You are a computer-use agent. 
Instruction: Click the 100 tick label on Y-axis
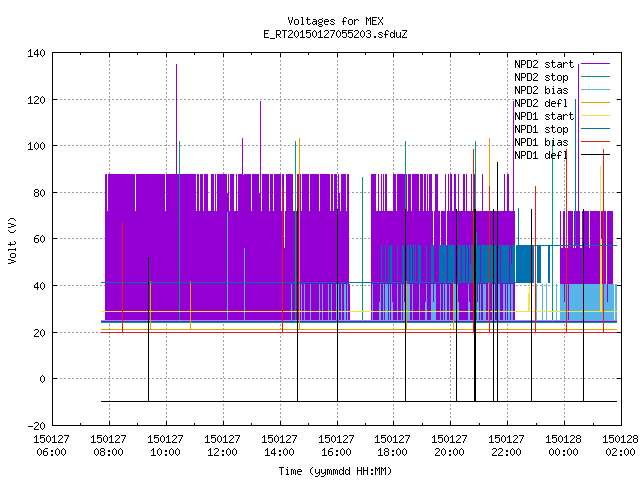click(x=36, y=146)
